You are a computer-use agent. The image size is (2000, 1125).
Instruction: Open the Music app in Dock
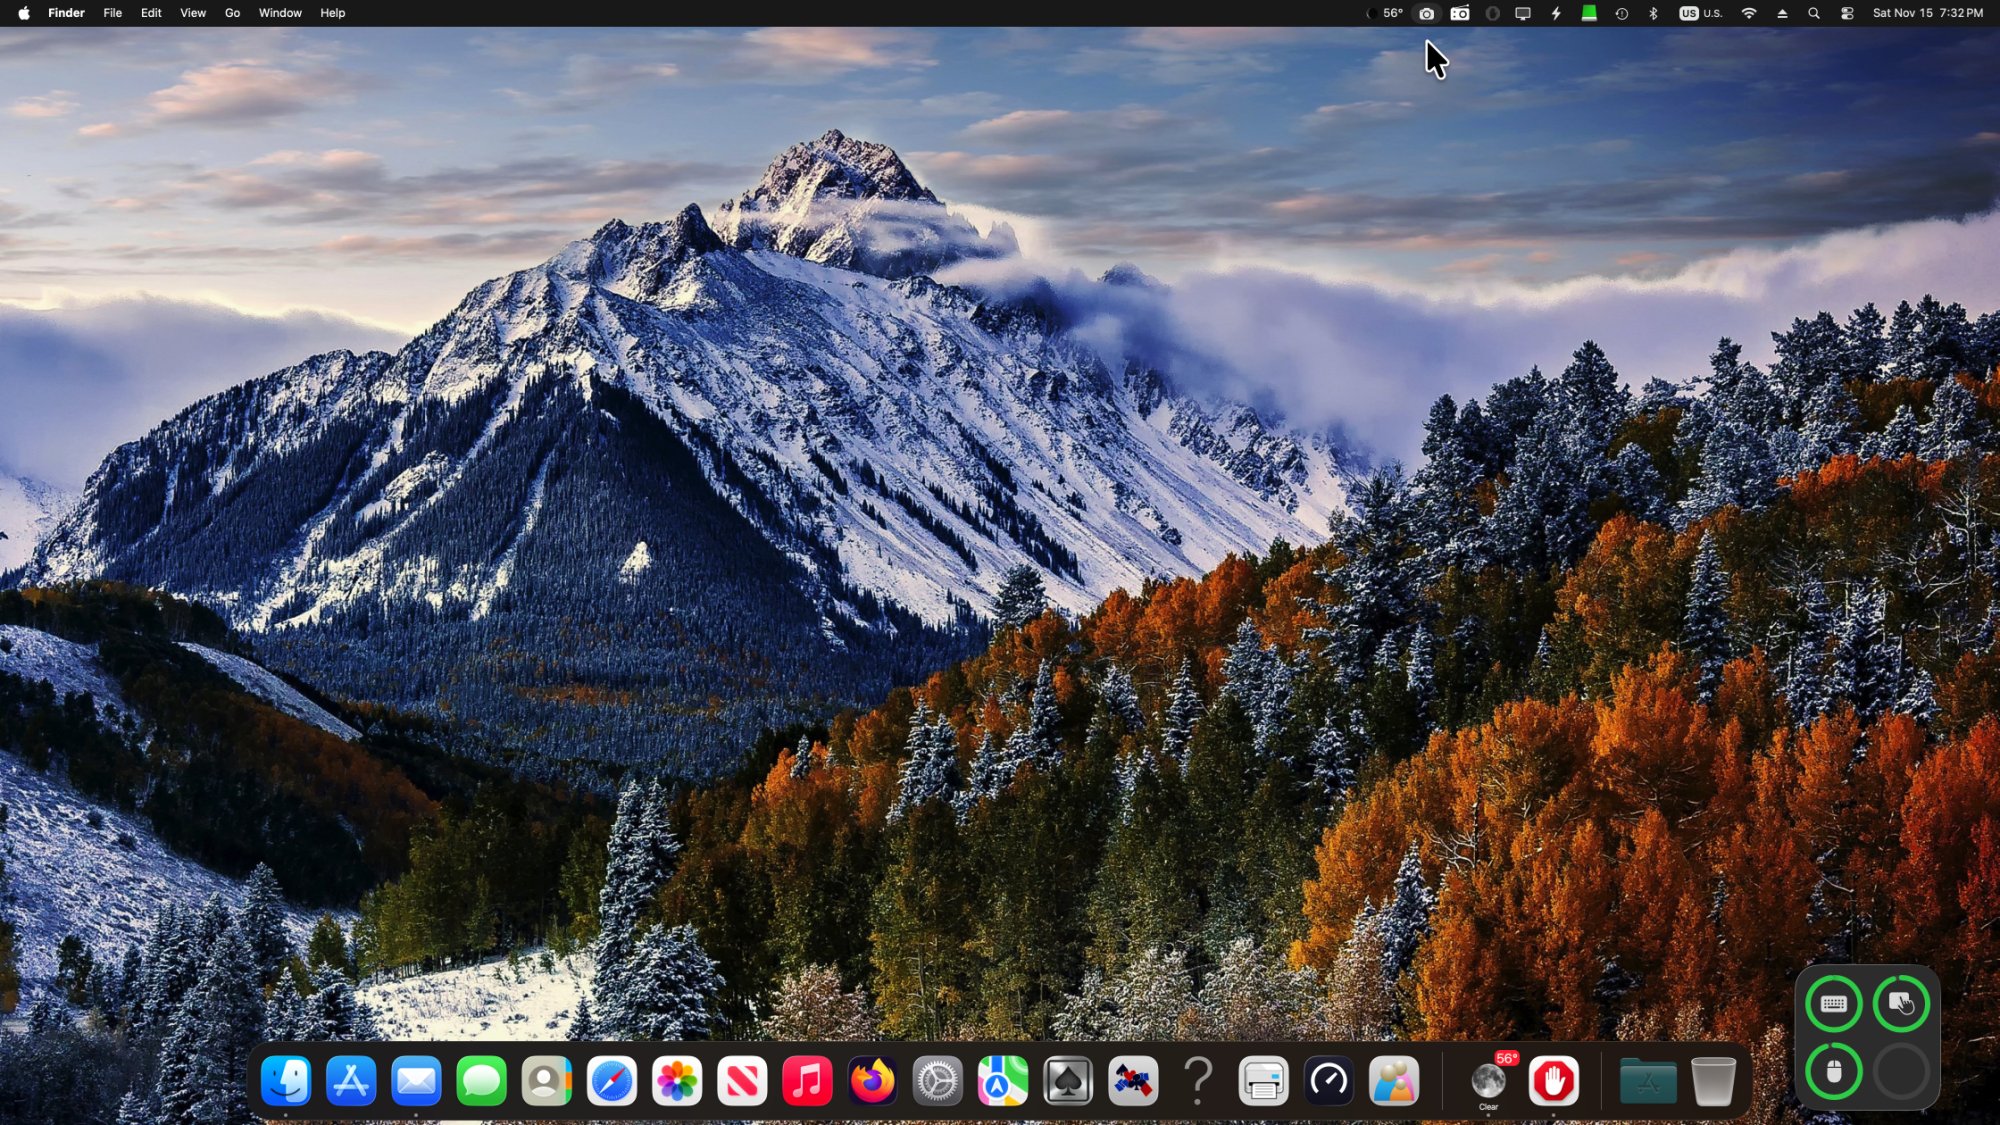pos(807,1081)
